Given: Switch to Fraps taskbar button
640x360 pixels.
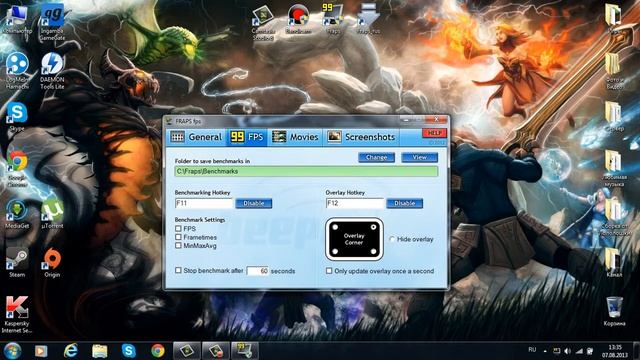Looking at the screenshot, I should coord(244,351).
